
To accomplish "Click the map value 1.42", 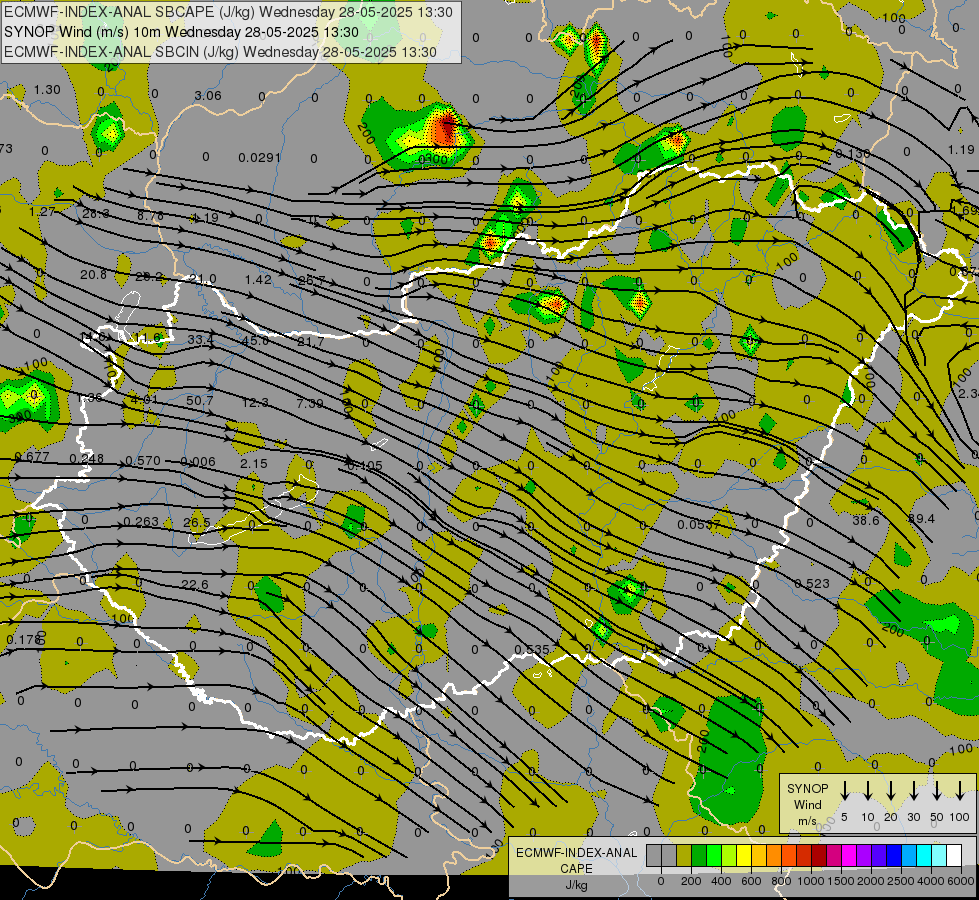I will (x=258, y=279).
